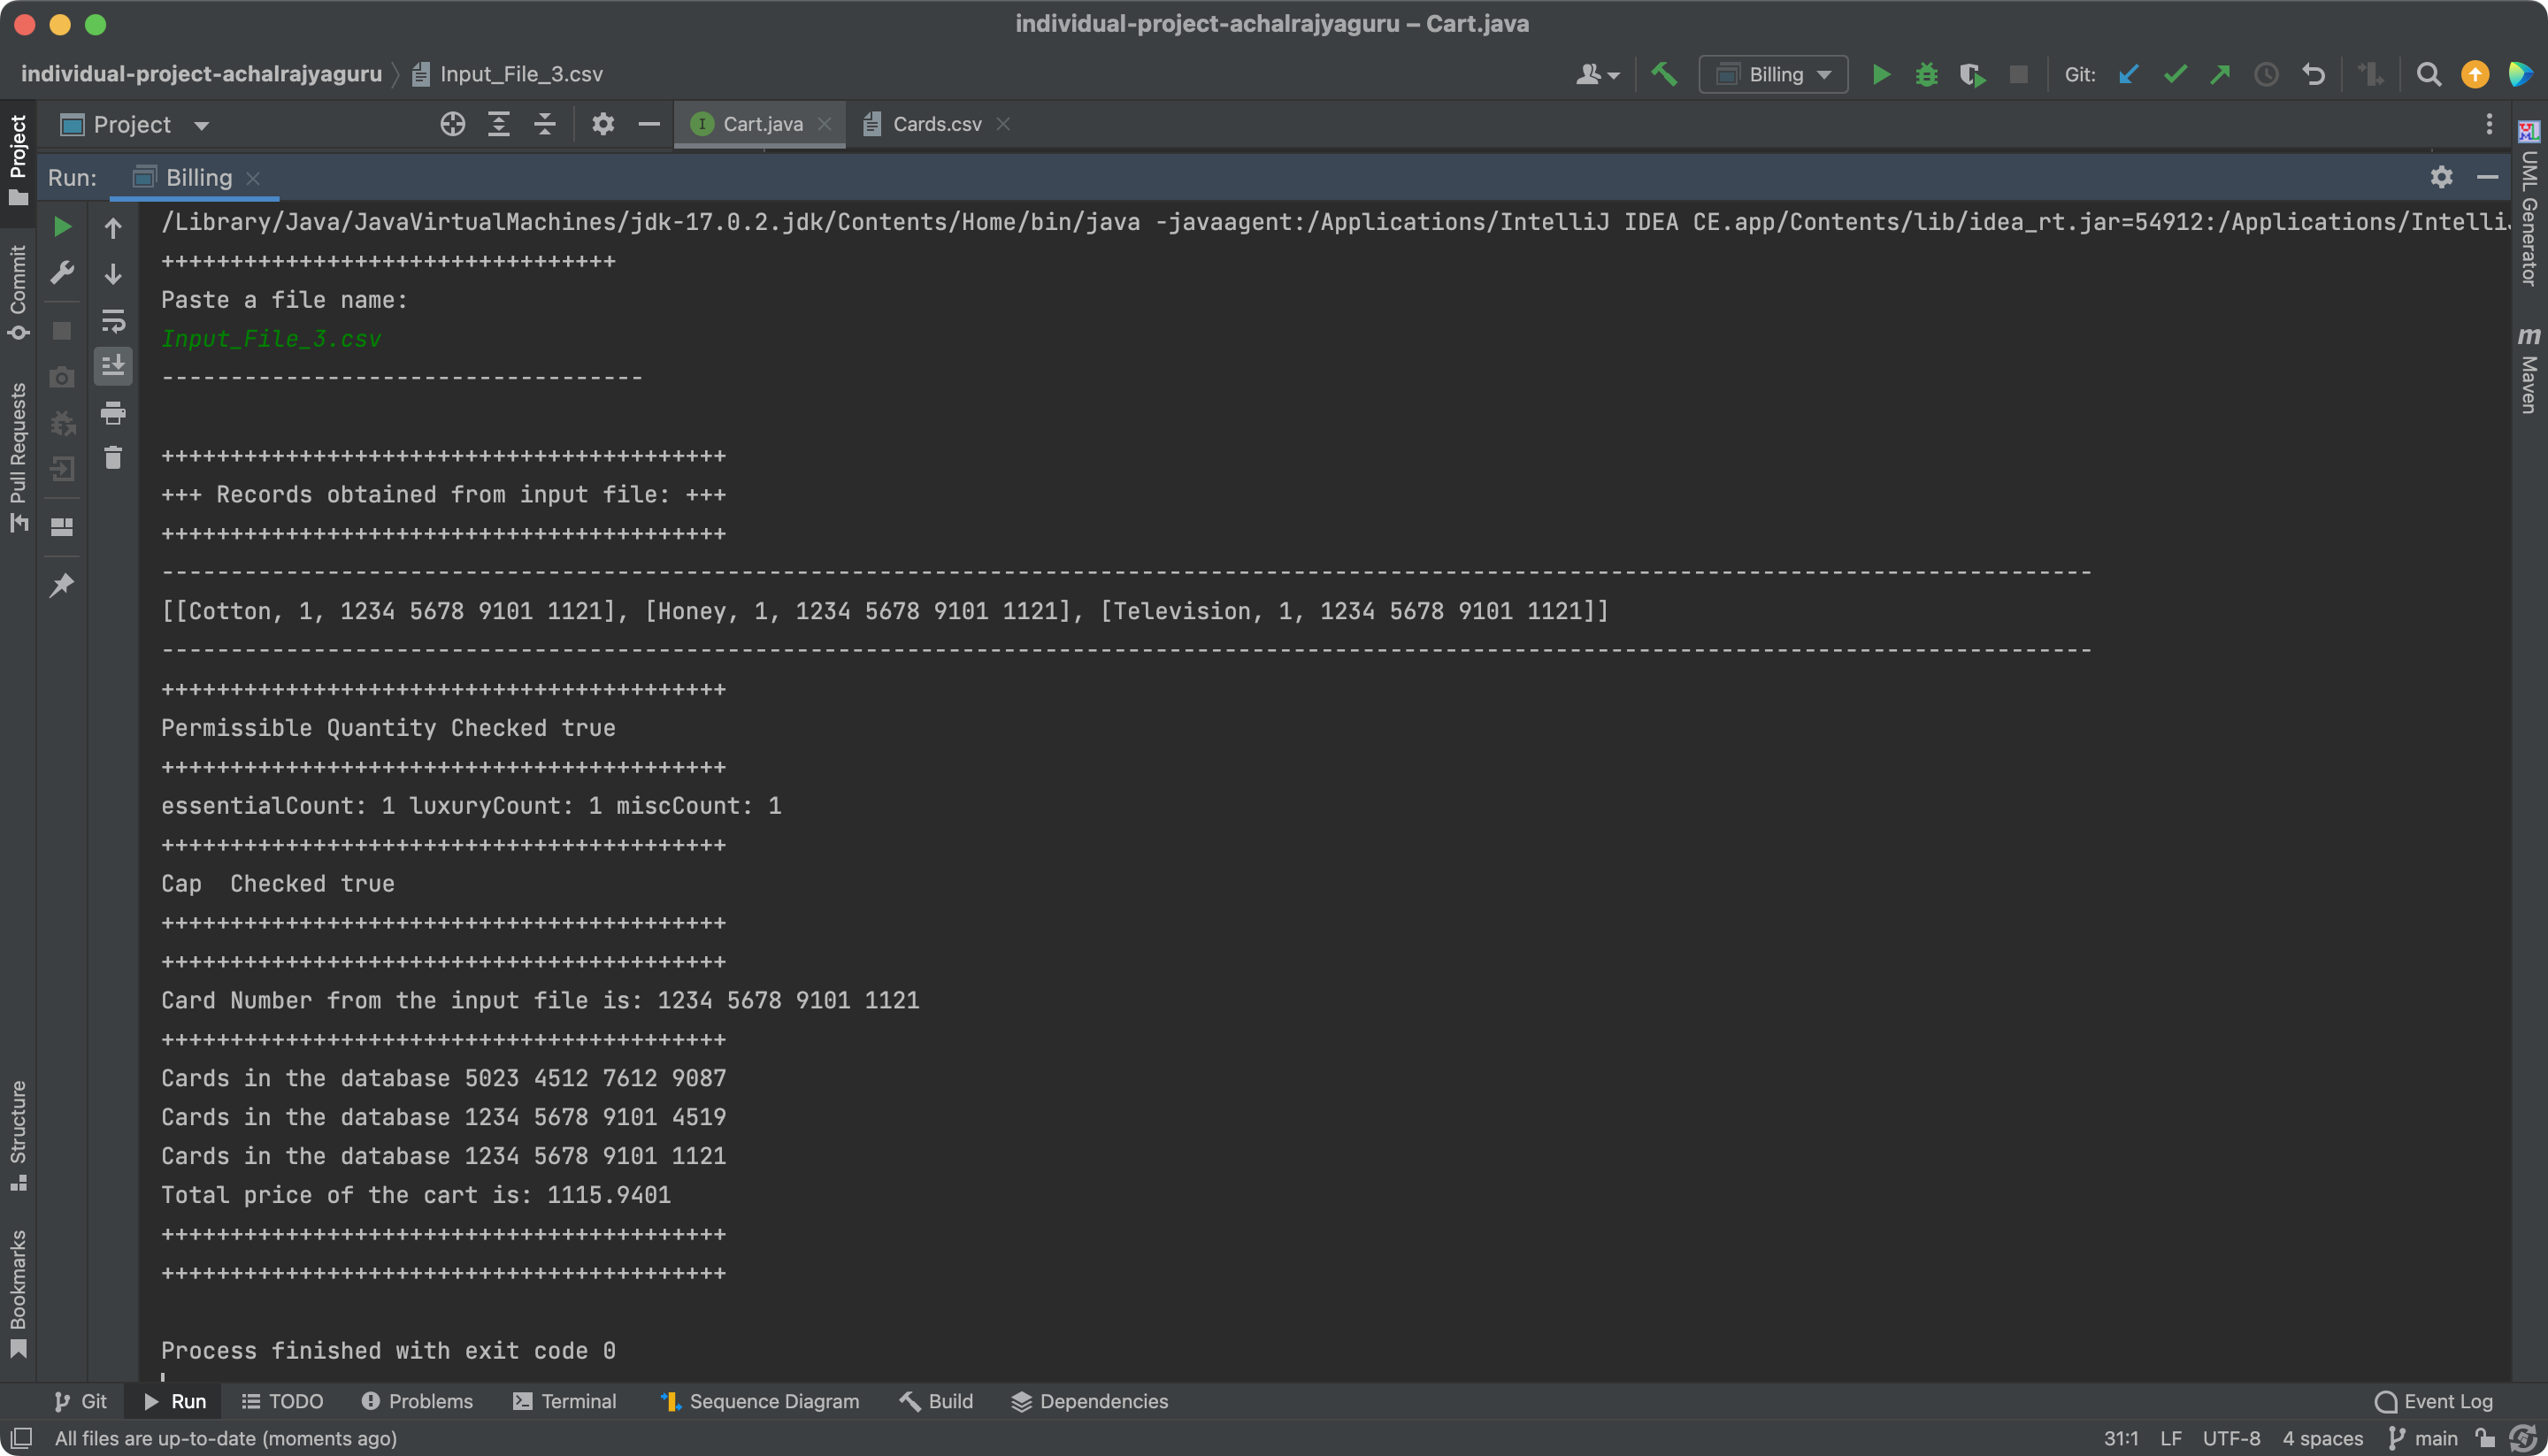Open the user account dropdown

(x=1597, y=75)
